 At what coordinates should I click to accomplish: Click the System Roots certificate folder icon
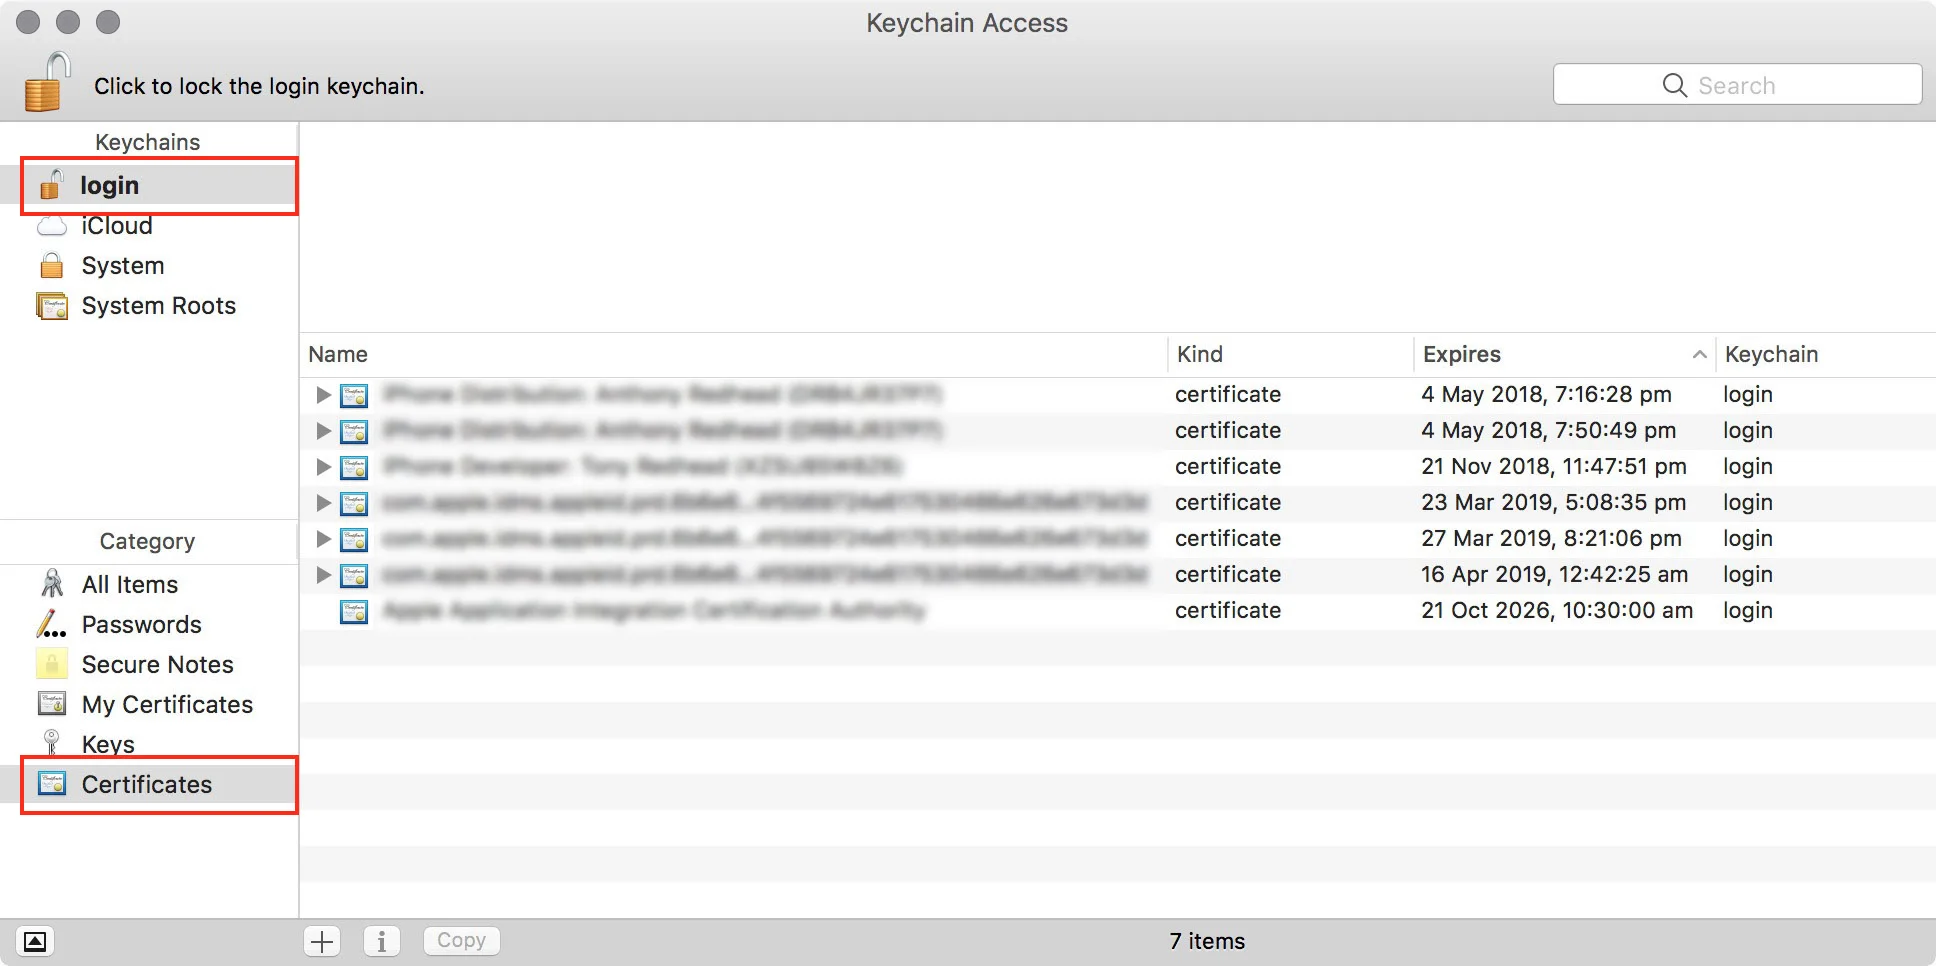pyautogui.click(x=52, y=305)
